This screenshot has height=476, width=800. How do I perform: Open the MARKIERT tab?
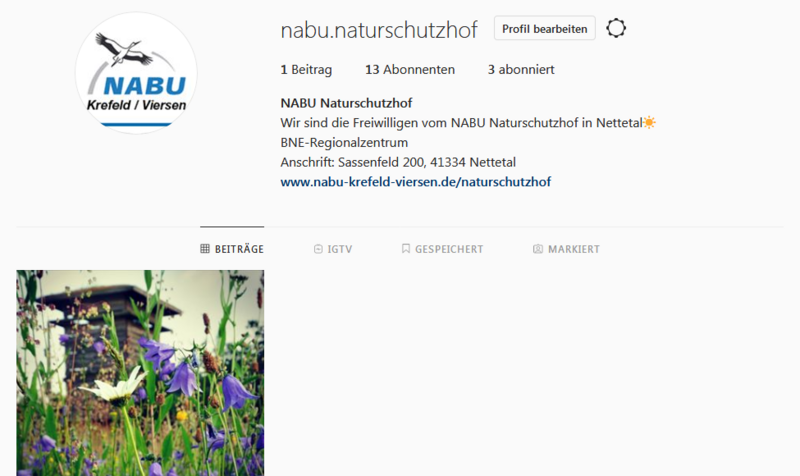click(566, 249)
